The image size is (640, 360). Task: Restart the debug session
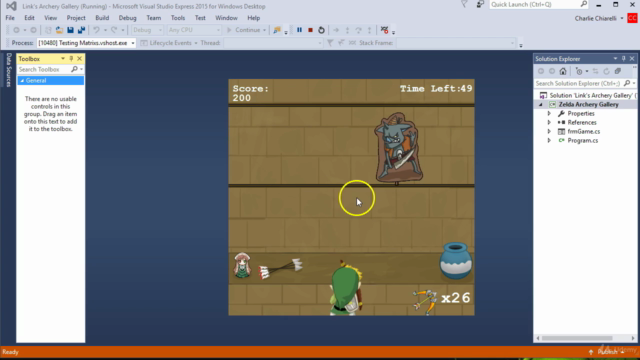pyautogui.click(x=321, y=30)
